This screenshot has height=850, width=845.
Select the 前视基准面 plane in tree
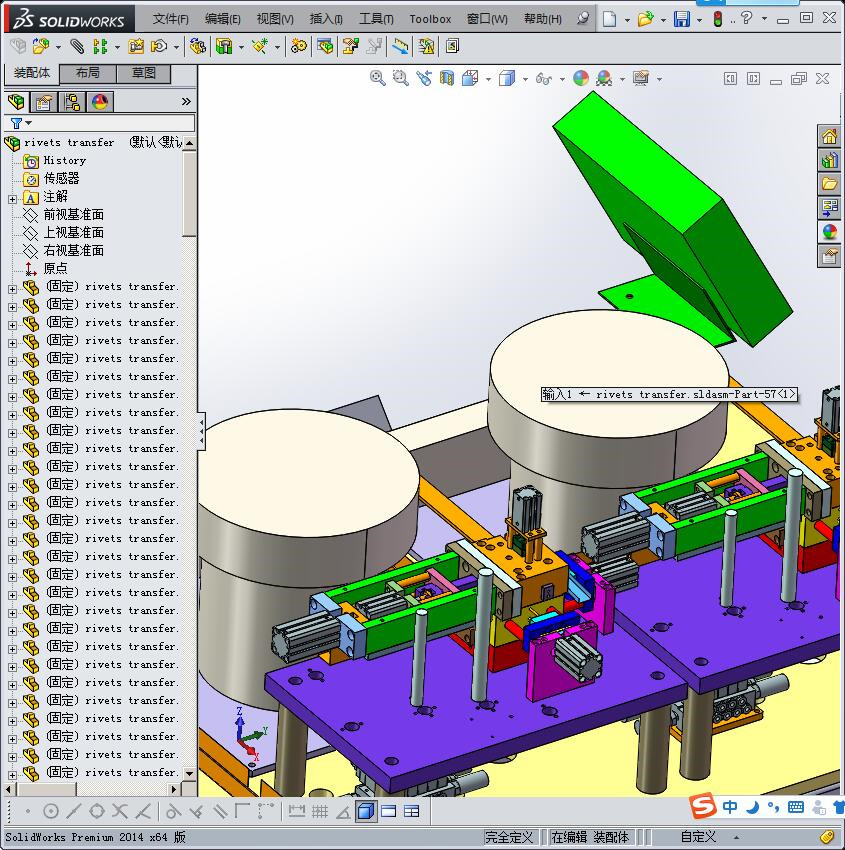[x=73, y=215]
